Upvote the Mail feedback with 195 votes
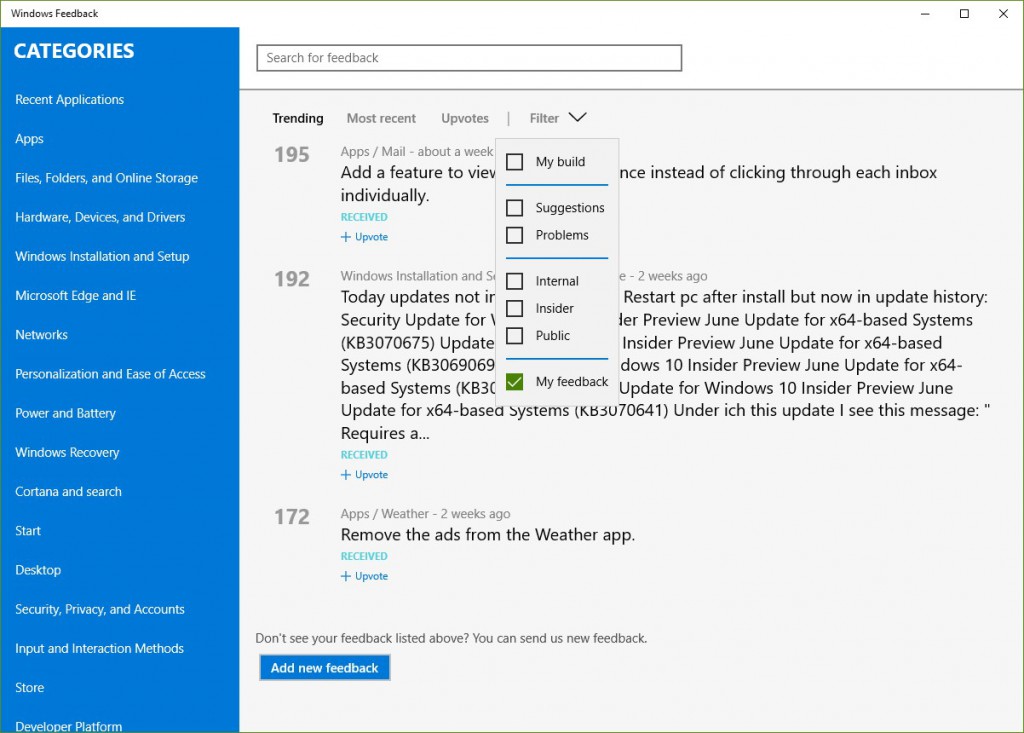 click(x=364, y=236)
